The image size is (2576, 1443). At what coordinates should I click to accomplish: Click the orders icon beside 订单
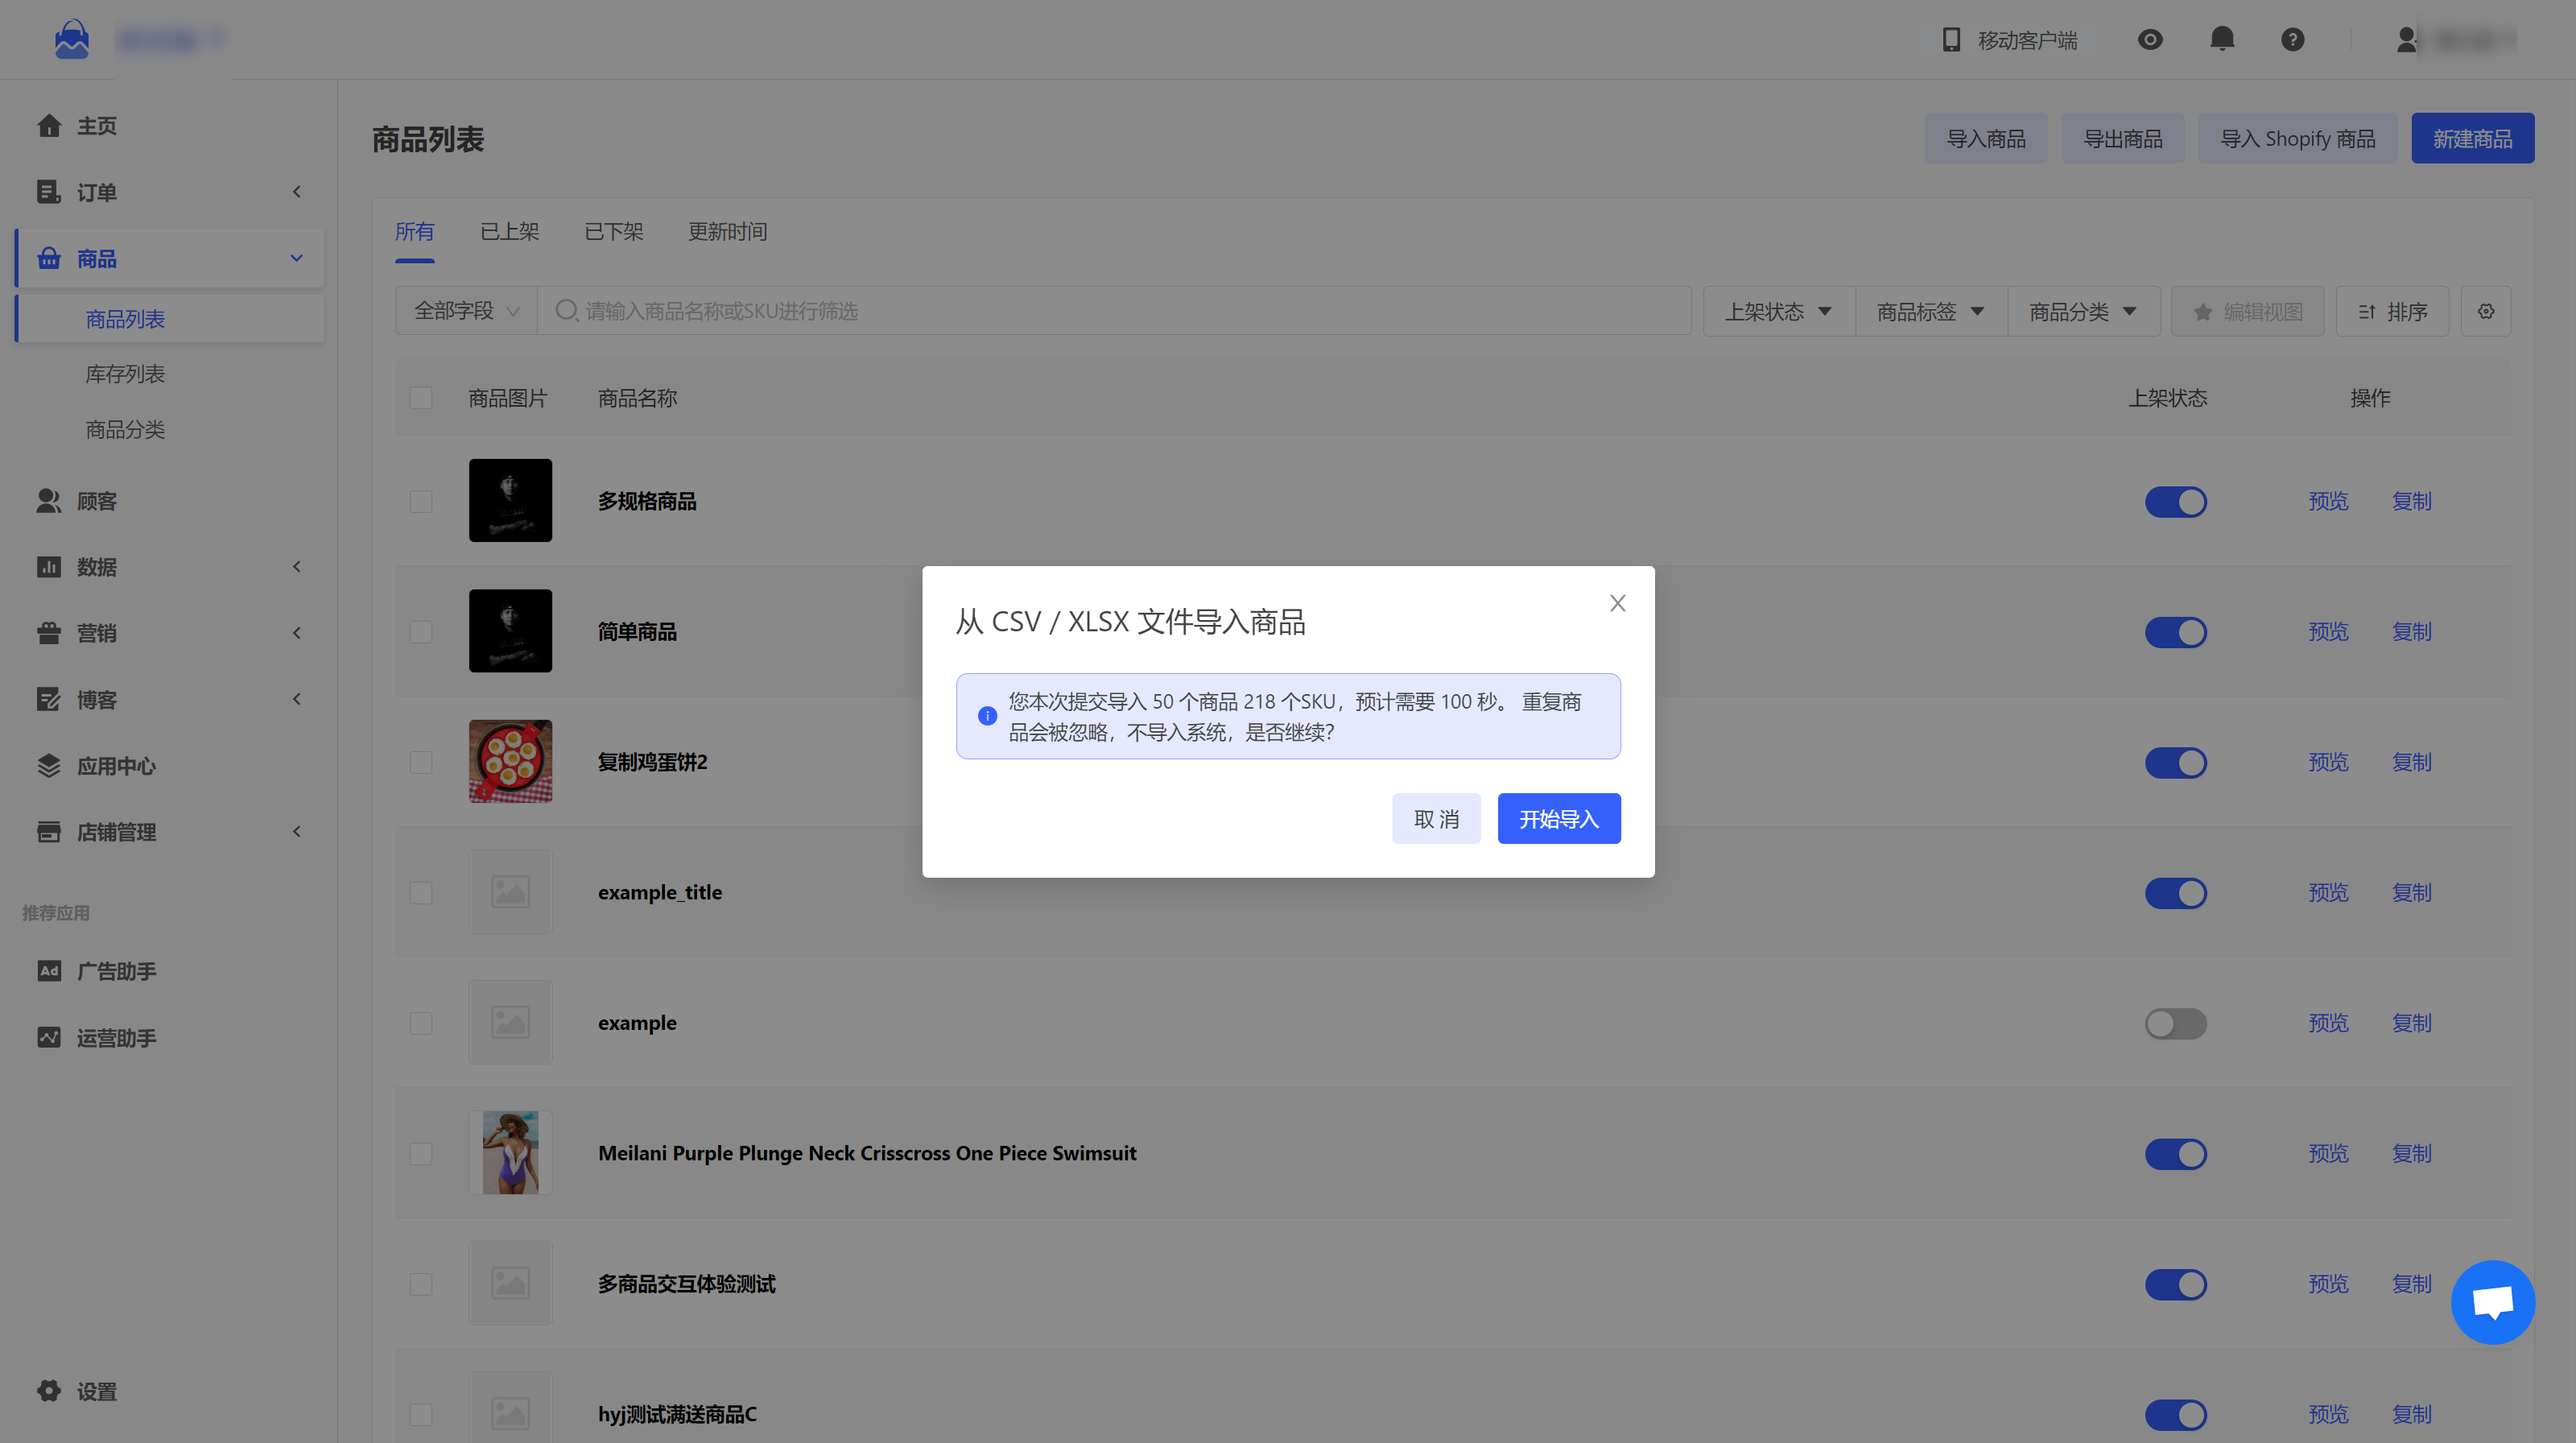pyautogui.click(x=49, y=192)
